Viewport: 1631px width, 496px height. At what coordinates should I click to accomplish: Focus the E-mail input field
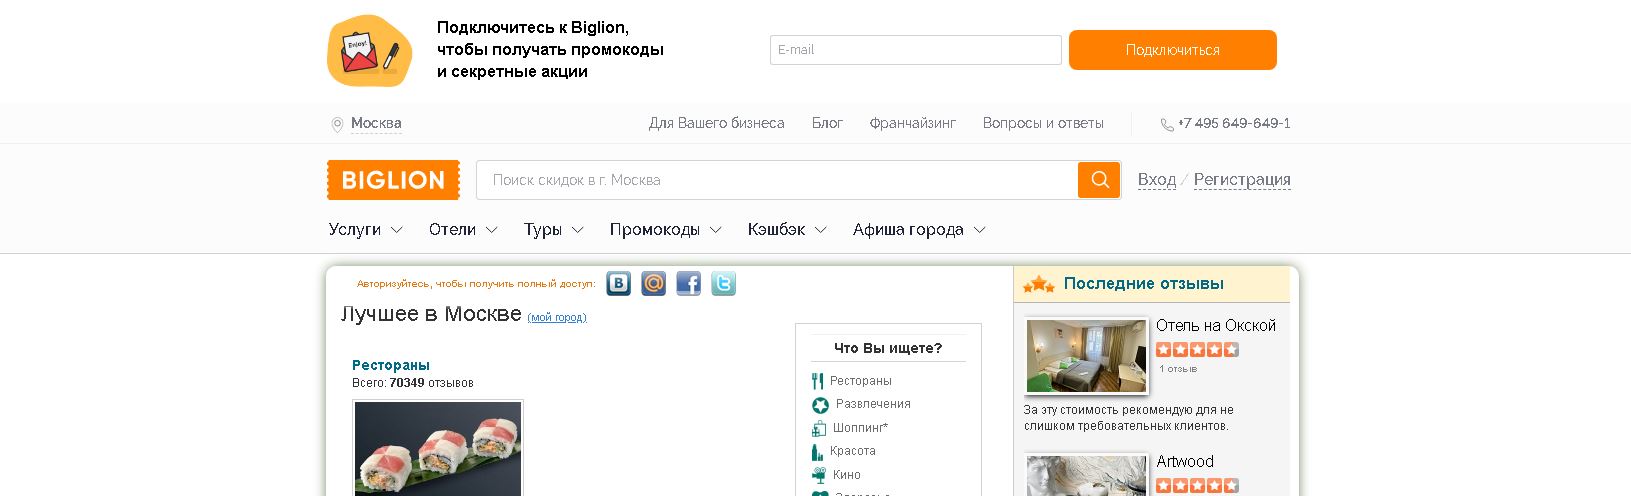click(916, 50)
